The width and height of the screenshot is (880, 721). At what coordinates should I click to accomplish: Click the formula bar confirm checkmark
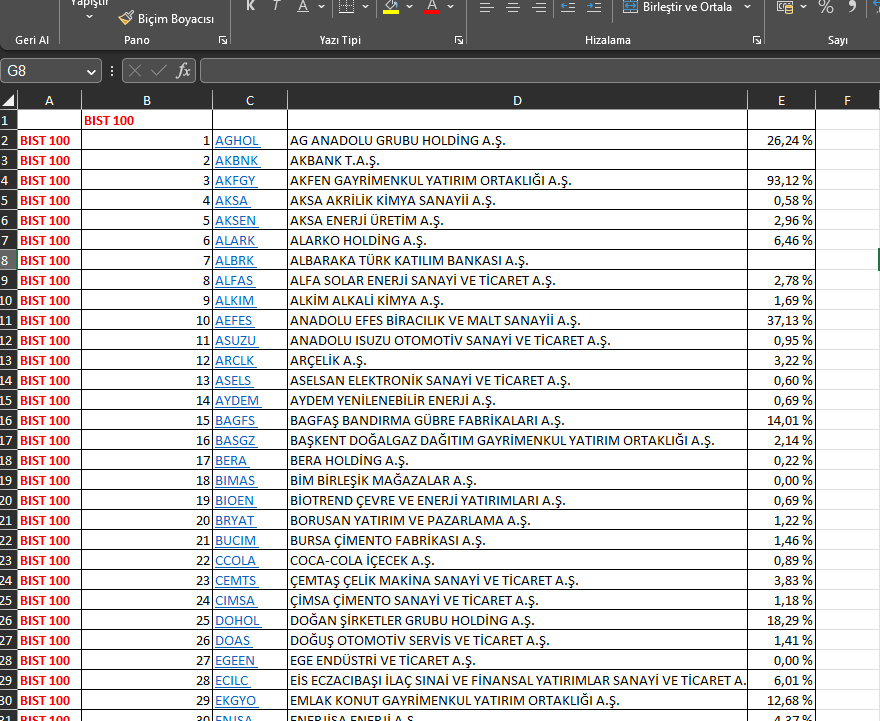[x=159, y=71]
